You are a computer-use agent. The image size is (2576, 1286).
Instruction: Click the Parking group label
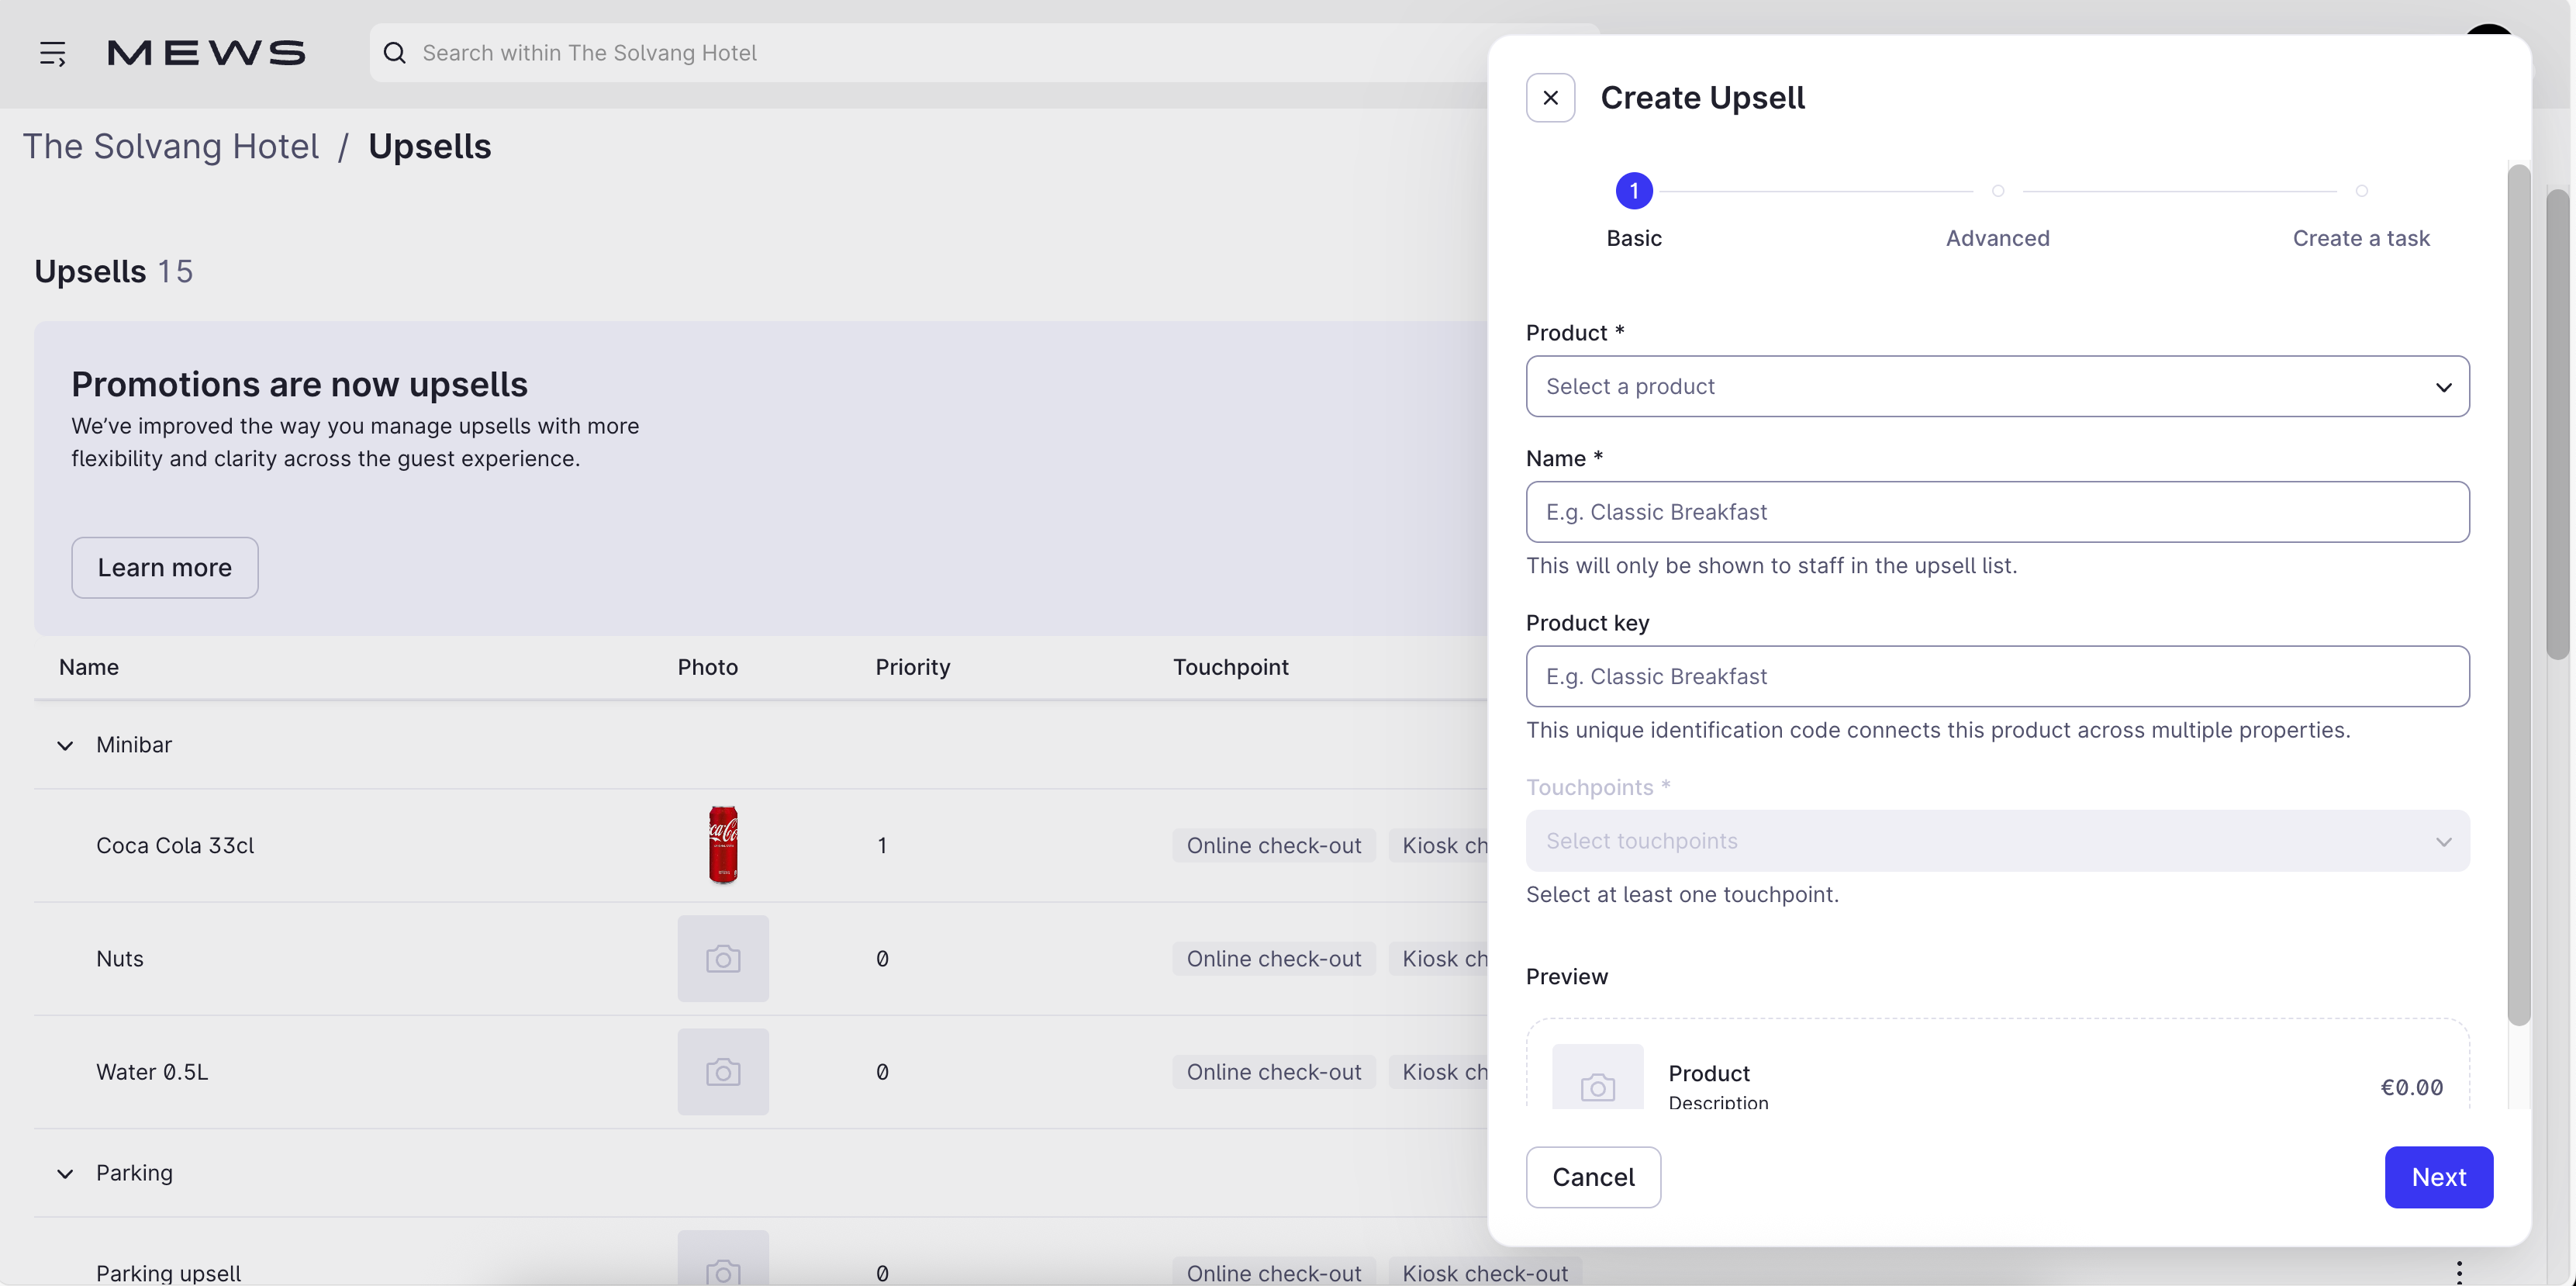tap(134, 1173)
